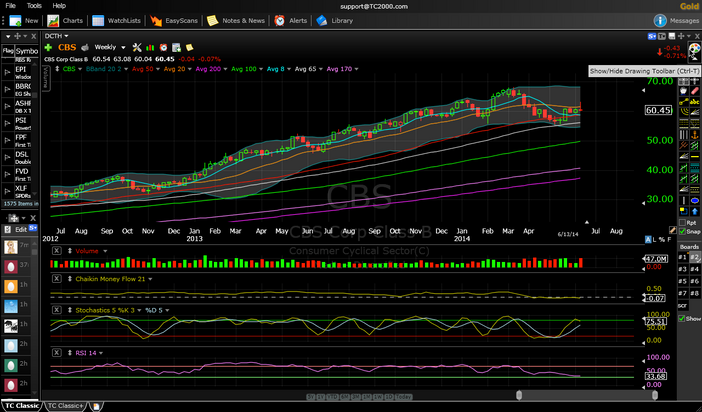The width and height of the screenshot is (702, 412).
Task: Click the New button in toolbar
Action: (x=24, y=21)
